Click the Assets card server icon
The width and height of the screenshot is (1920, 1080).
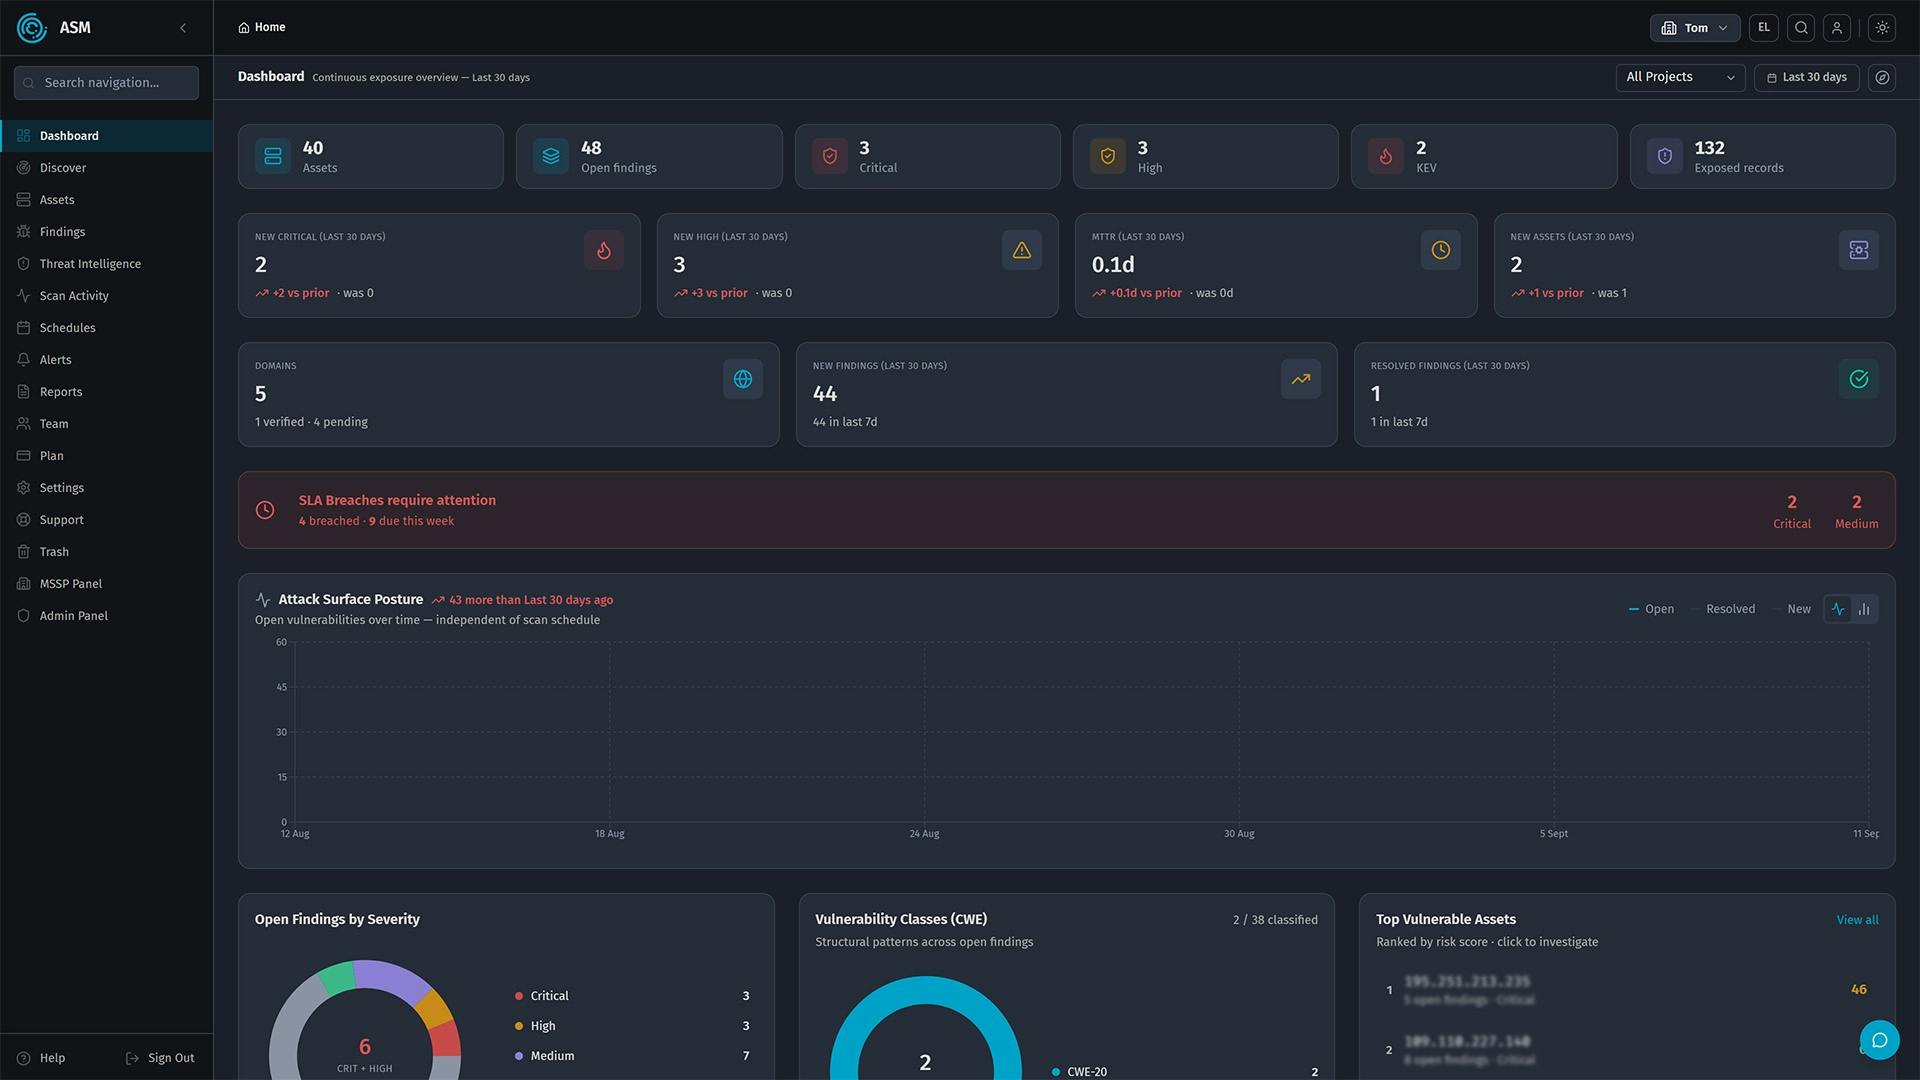[x=273, y=156]
